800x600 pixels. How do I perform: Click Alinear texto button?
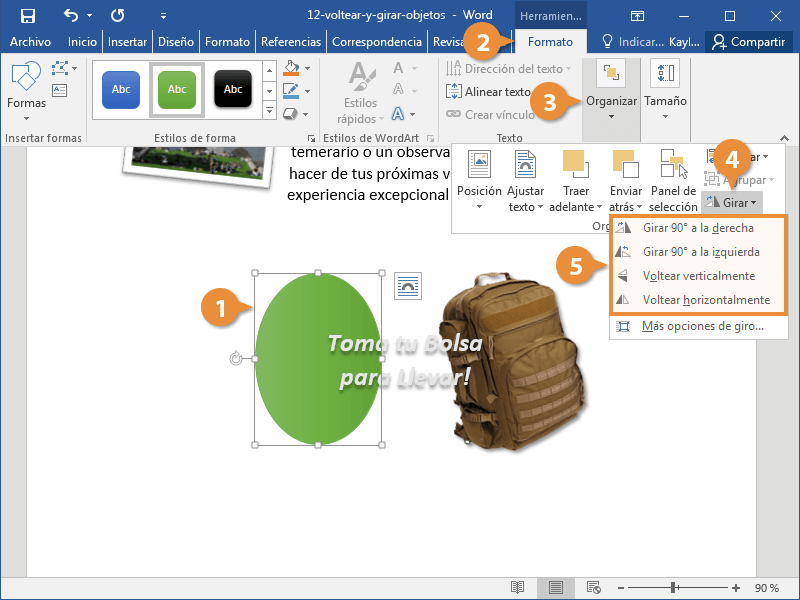pyautogui.click(x=490, y=92)
